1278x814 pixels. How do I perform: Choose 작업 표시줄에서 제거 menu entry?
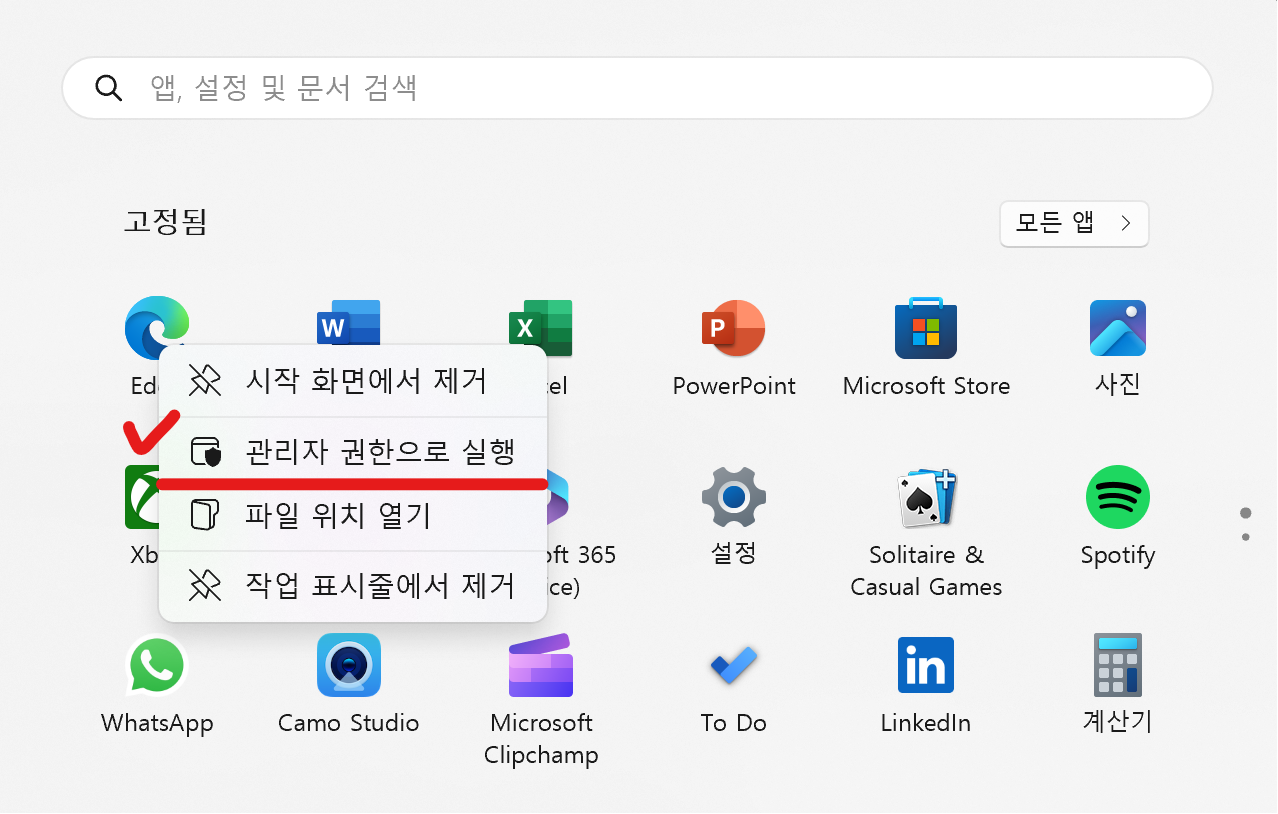(x=353, y=586)
